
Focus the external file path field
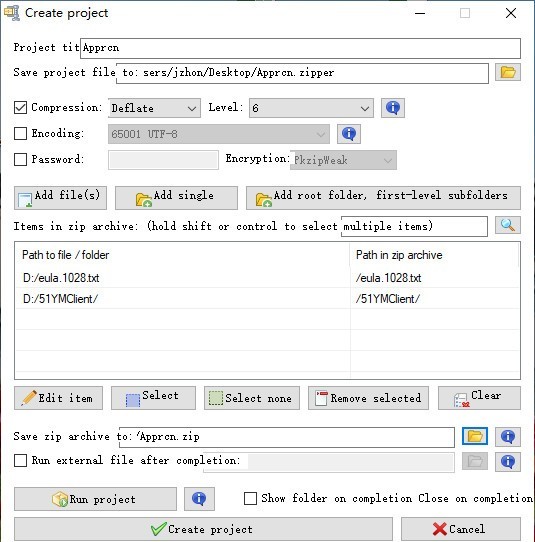point(329,462)
